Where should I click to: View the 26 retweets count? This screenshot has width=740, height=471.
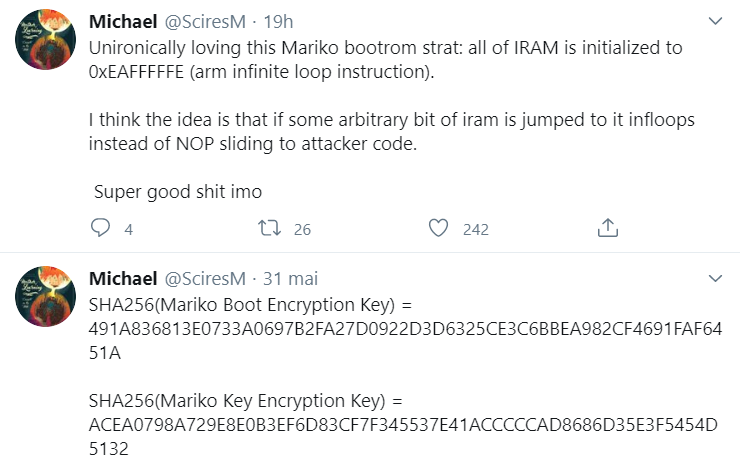pyautogui.click(x=302, y=229)
